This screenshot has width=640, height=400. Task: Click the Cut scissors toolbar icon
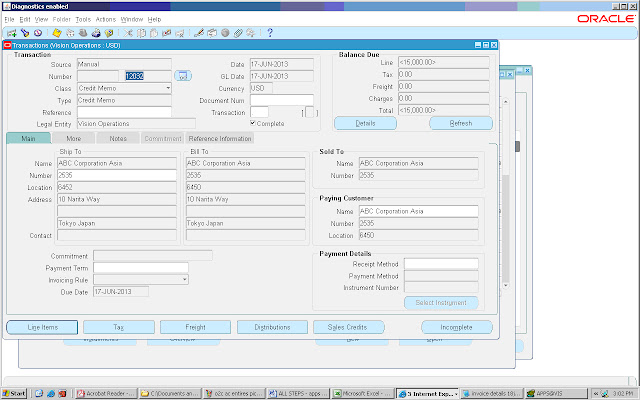click(x=128, y=33)
